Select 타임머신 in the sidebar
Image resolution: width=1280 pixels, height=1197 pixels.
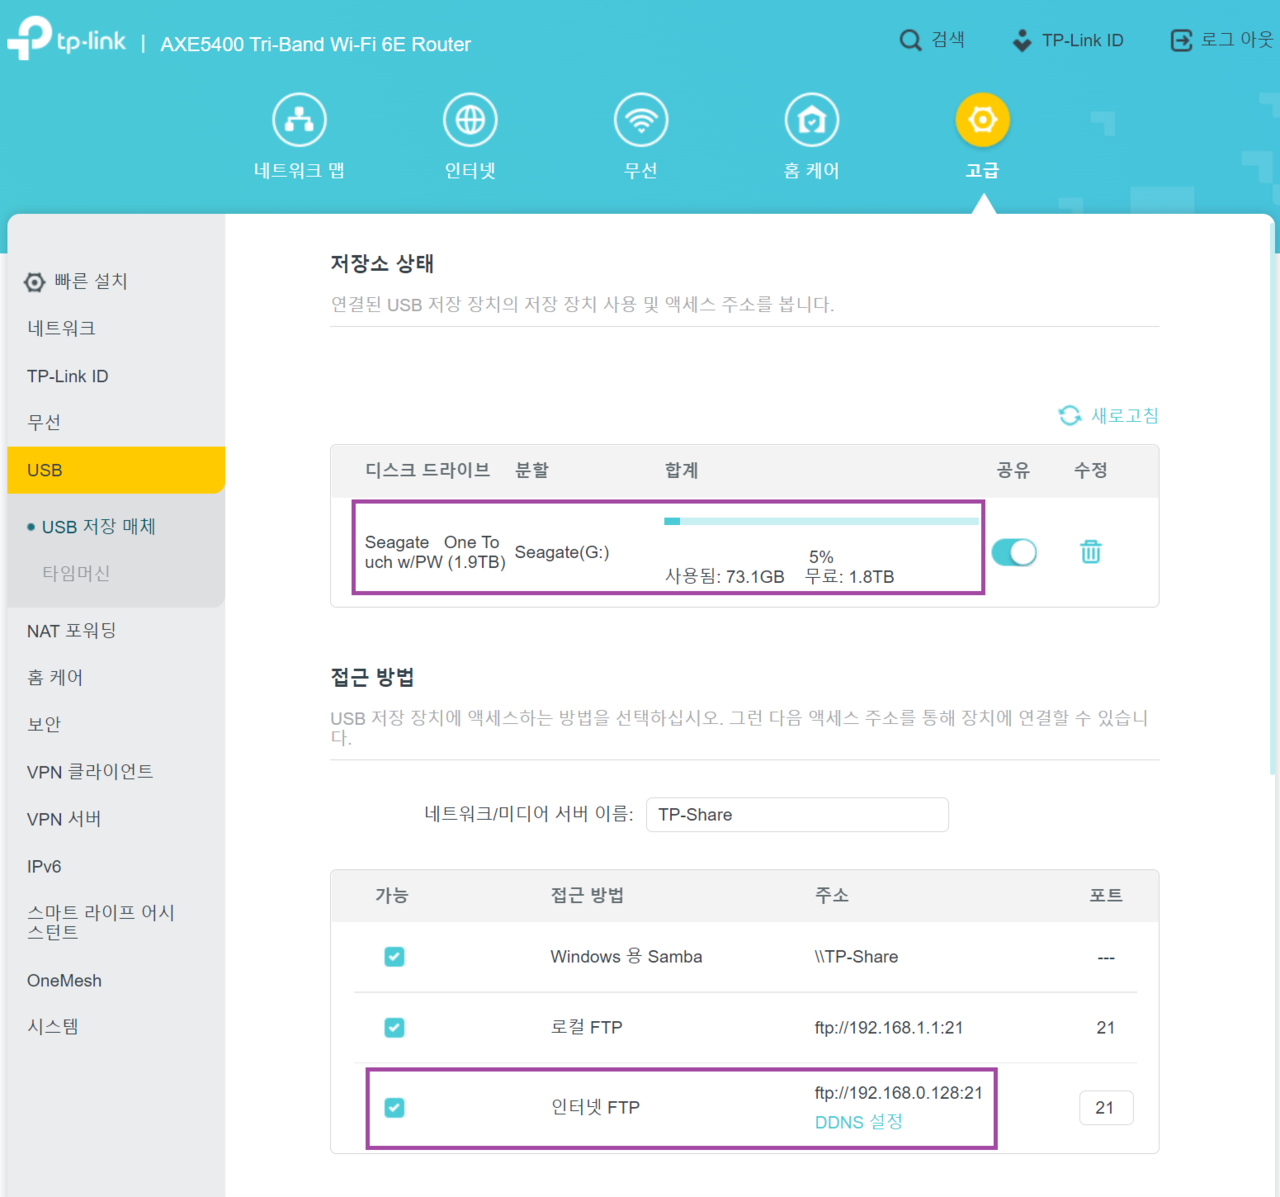[x=76, y=573]
